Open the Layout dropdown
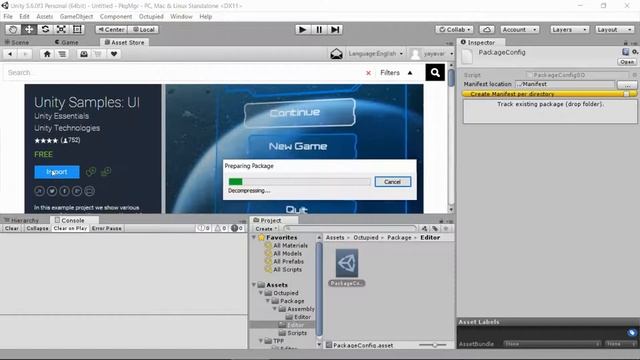The image size is (640, 360). coord(614,29)
